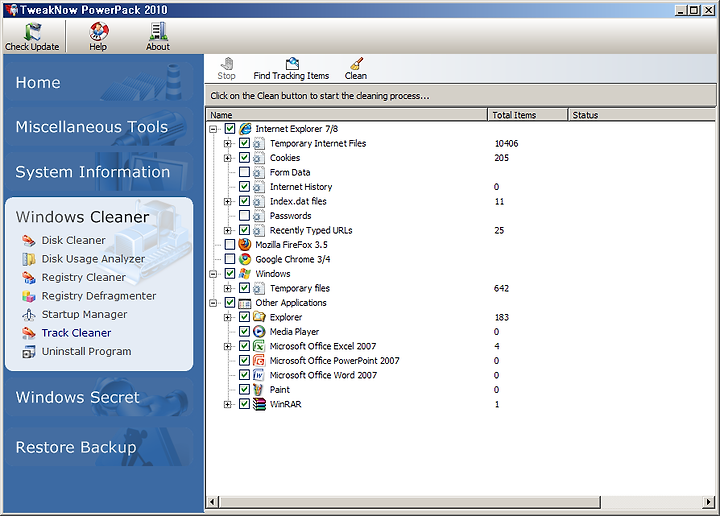
Task: Check the Google Chrome 3/4 checkbox
Action: pos(230,259)
